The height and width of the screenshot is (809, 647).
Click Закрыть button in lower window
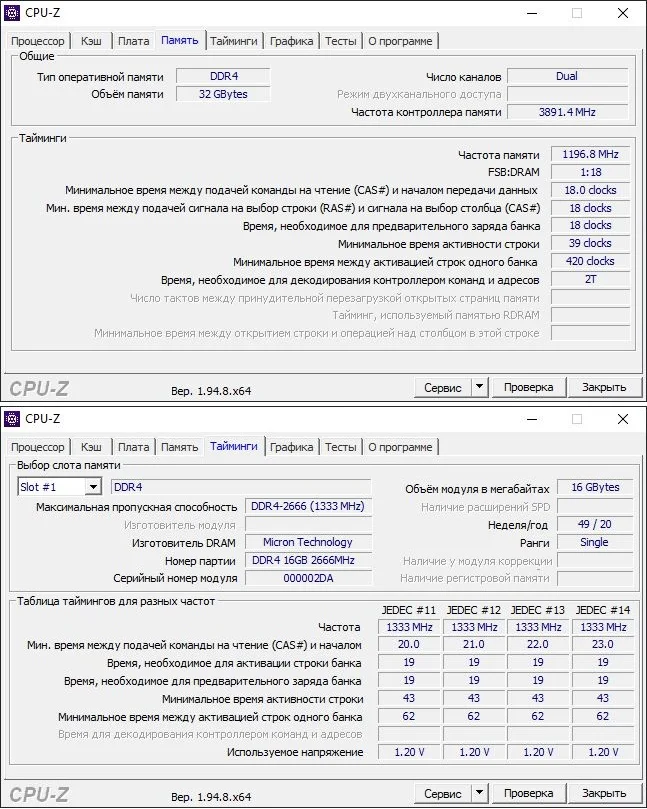tap(604, 793)
